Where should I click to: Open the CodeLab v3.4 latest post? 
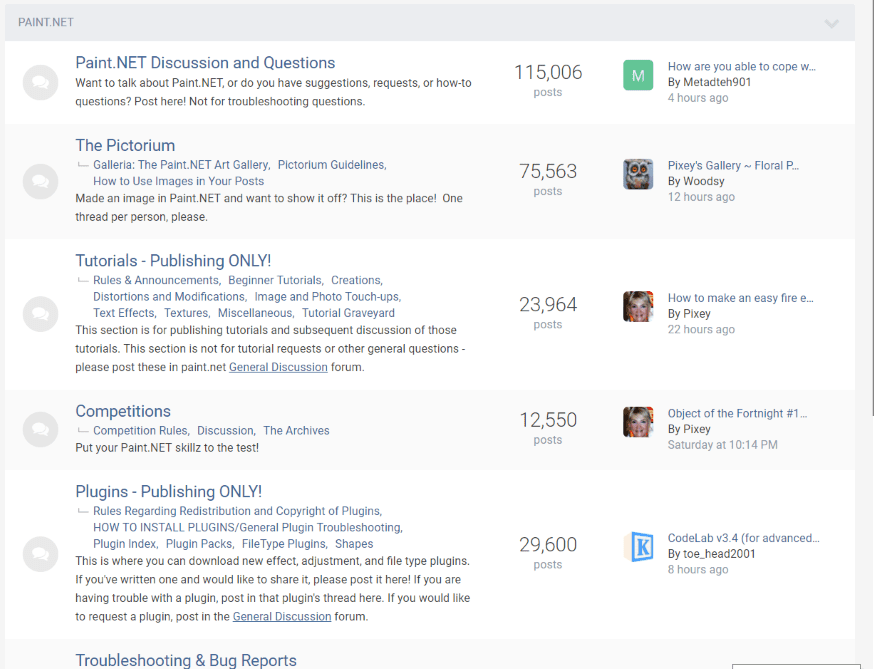tap(743, 538)
